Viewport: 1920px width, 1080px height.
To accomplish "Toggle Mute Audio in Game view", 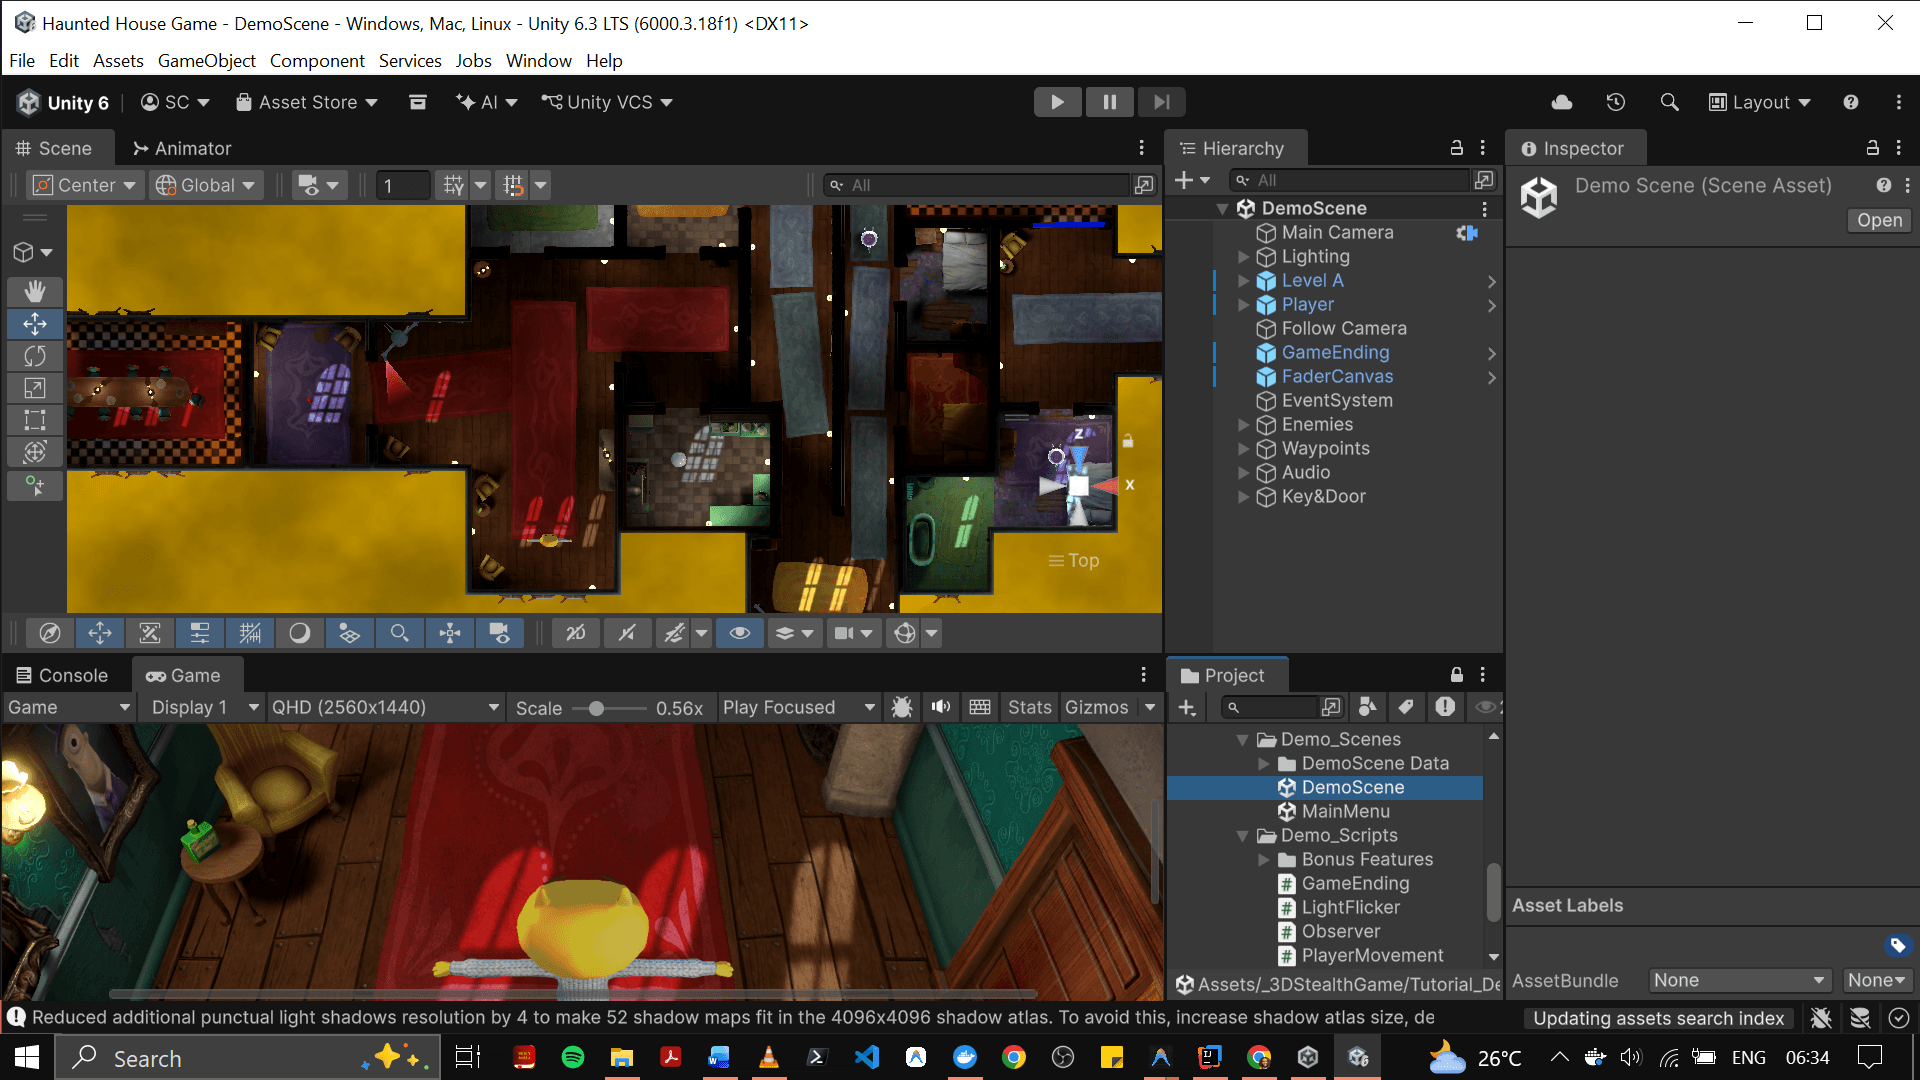I will tap(941, 707).
